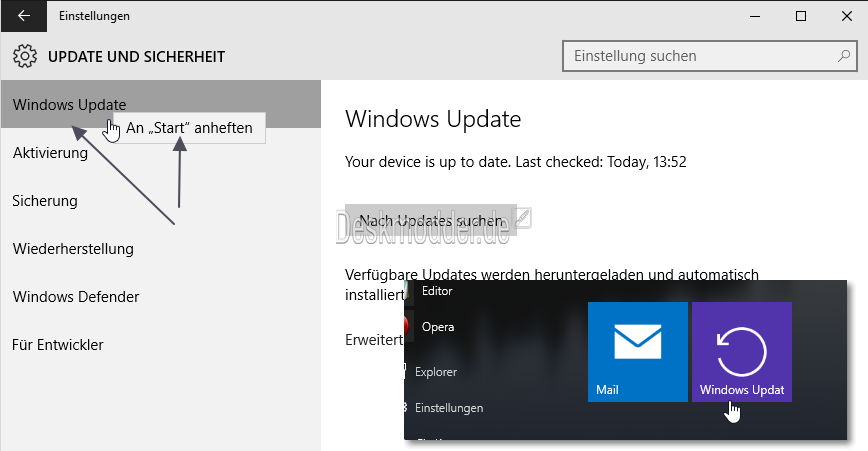Click the Nach Updates suchen button
Image resolution: width=868 pixels, height=451 pixels.
click(x=431, y=220)
